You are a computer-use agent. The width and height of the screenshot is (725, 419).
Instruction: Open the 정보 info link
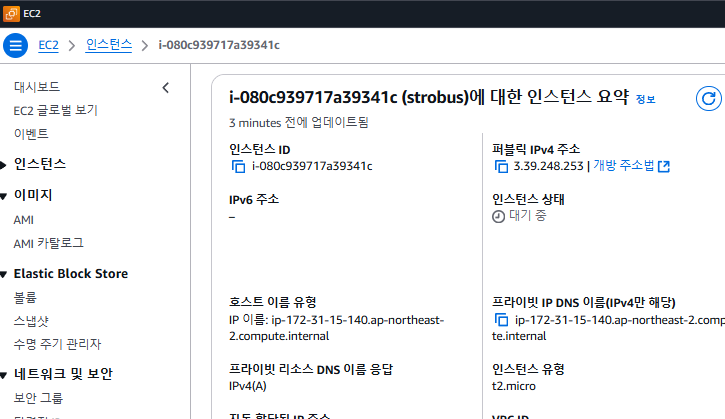(x=645, y=99)
